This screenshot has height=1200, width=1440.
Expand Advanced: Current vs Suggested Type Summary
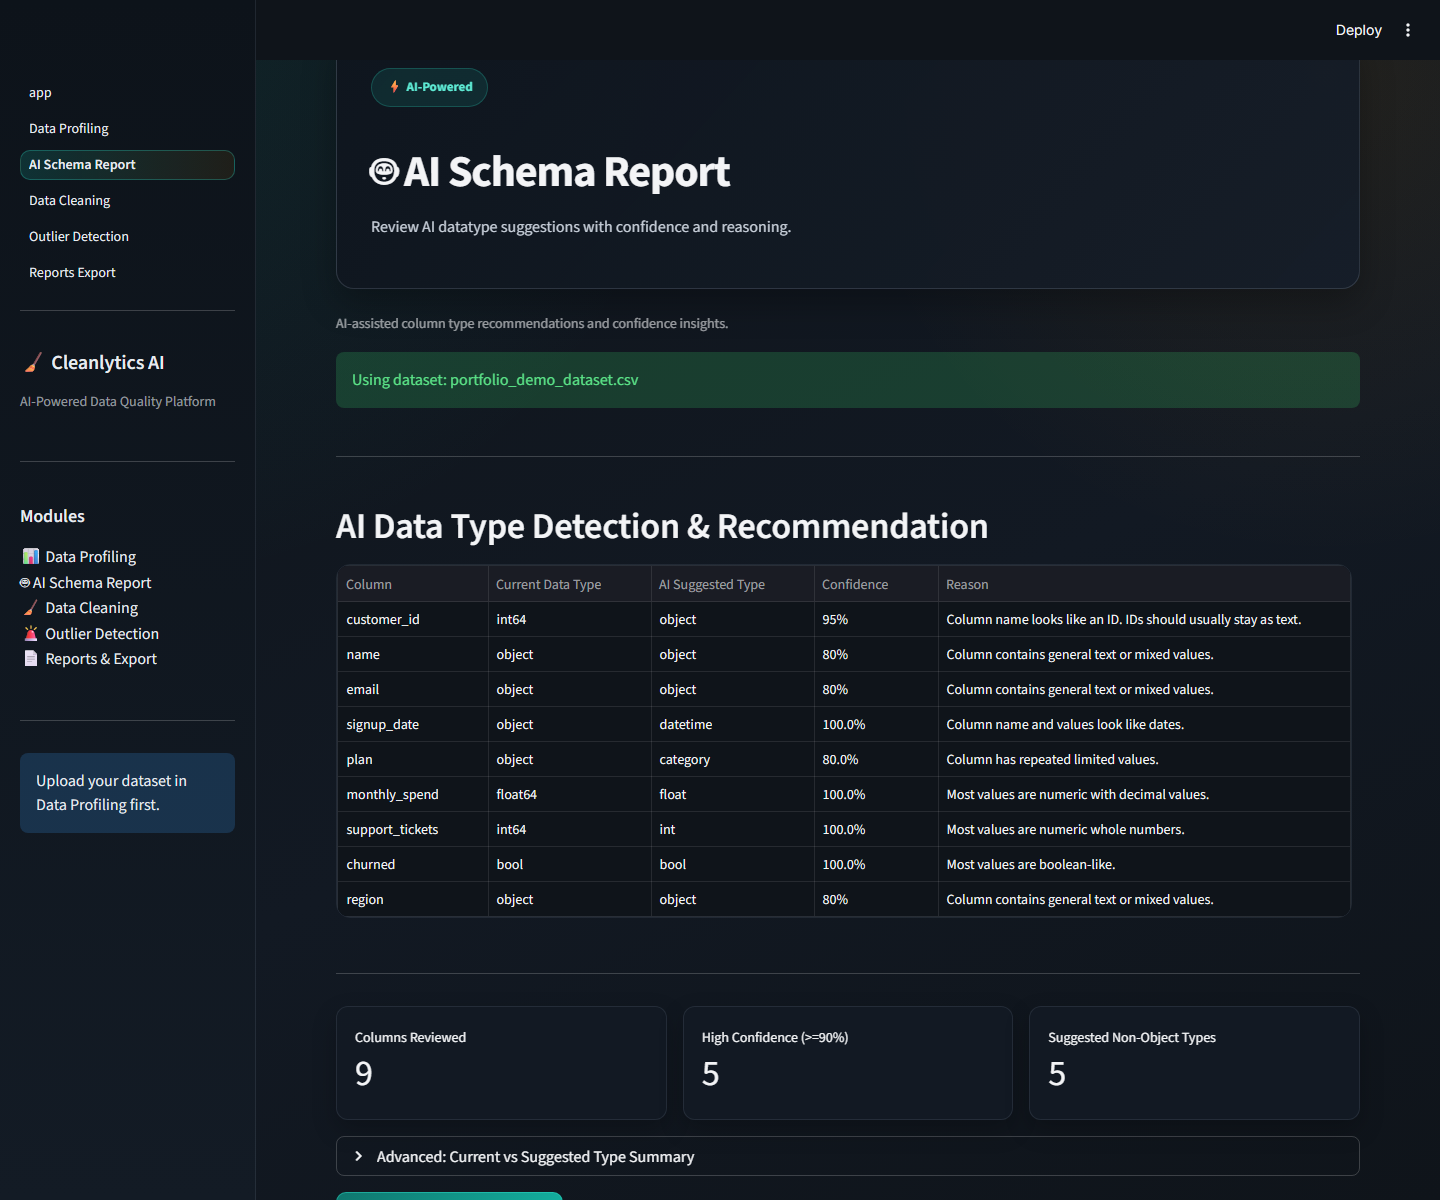click(848, 1156)
